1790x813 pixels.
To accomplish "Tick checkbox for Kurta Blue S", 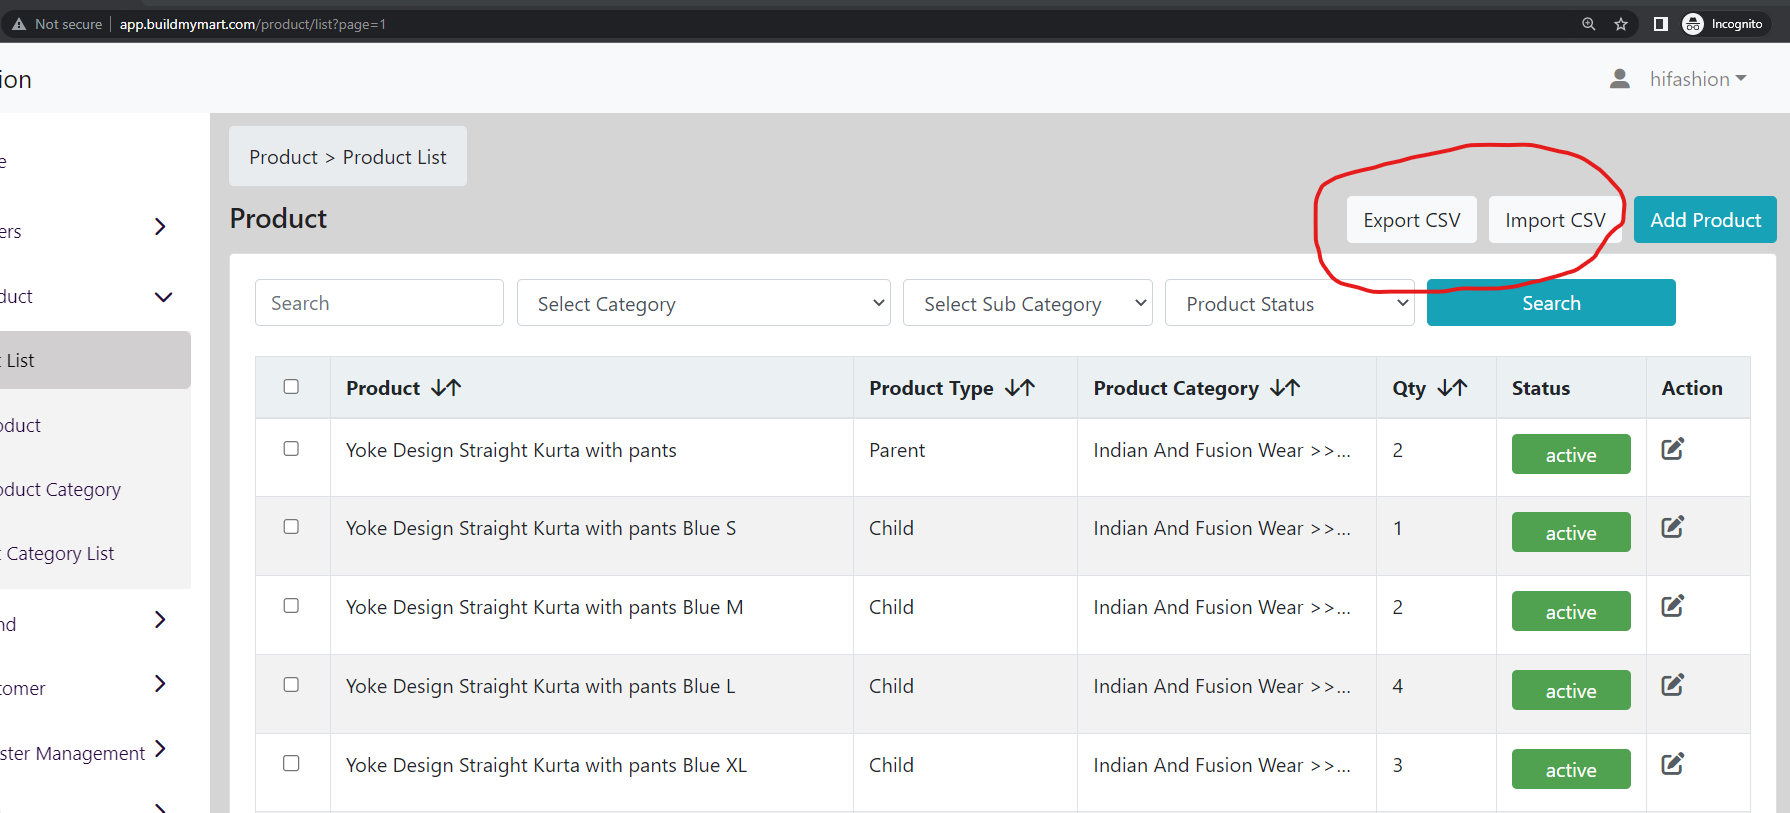I will [291, 526].
